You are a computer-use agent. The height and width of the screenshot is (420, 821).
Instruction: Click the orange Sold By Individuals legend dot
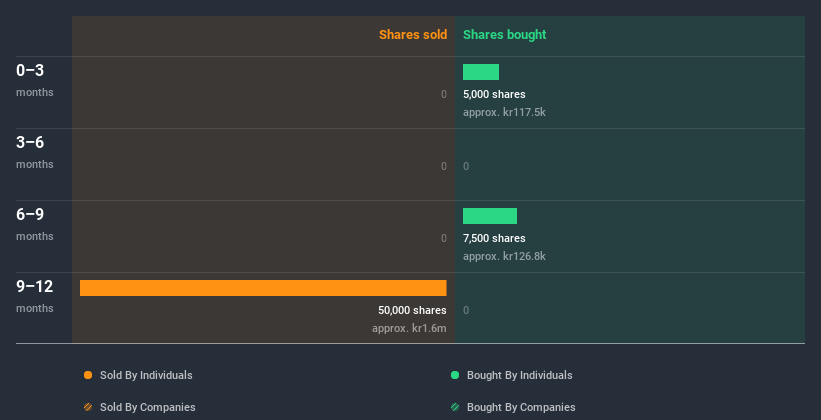[x=88, y=375]
